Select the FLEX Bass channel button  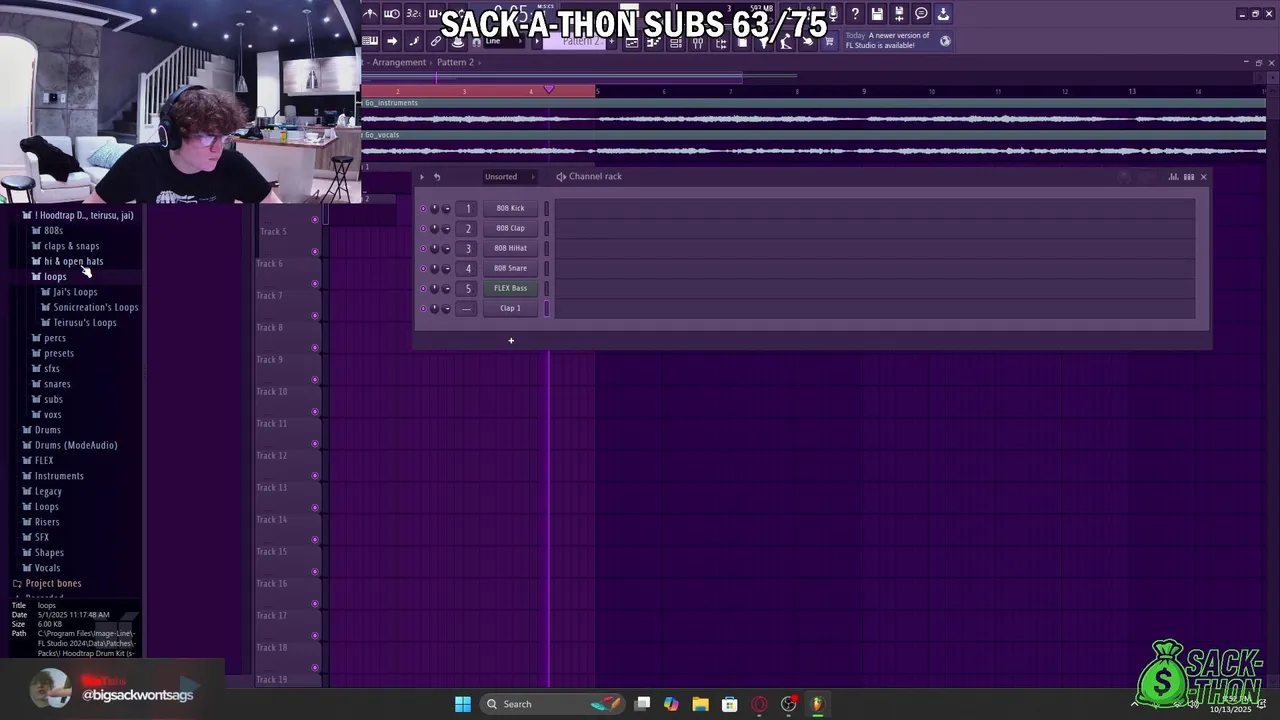point(510,288)
